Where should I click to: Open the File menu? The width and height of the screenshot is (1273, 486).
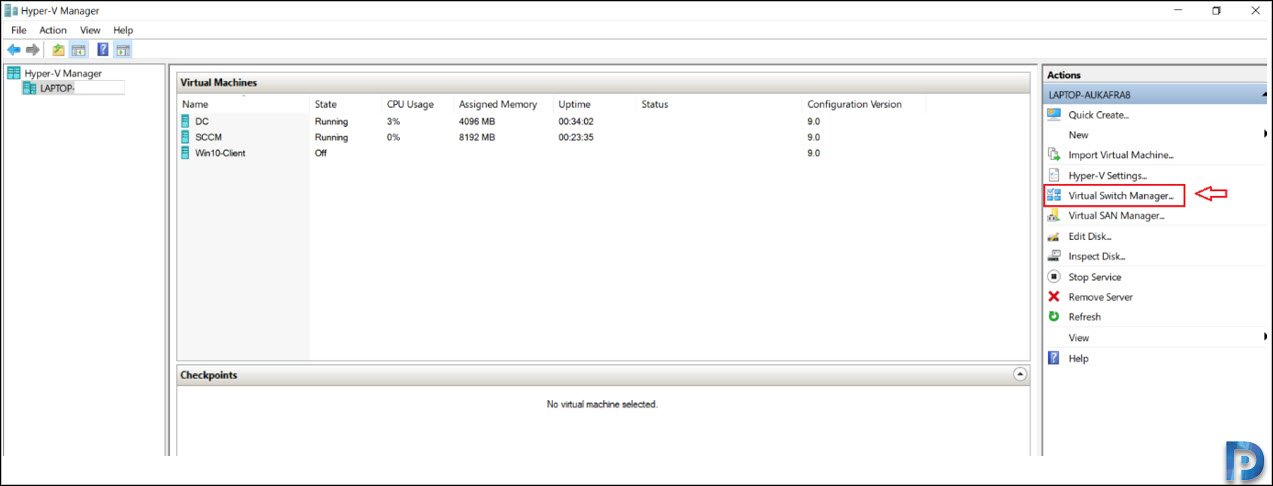pos(19,30)
